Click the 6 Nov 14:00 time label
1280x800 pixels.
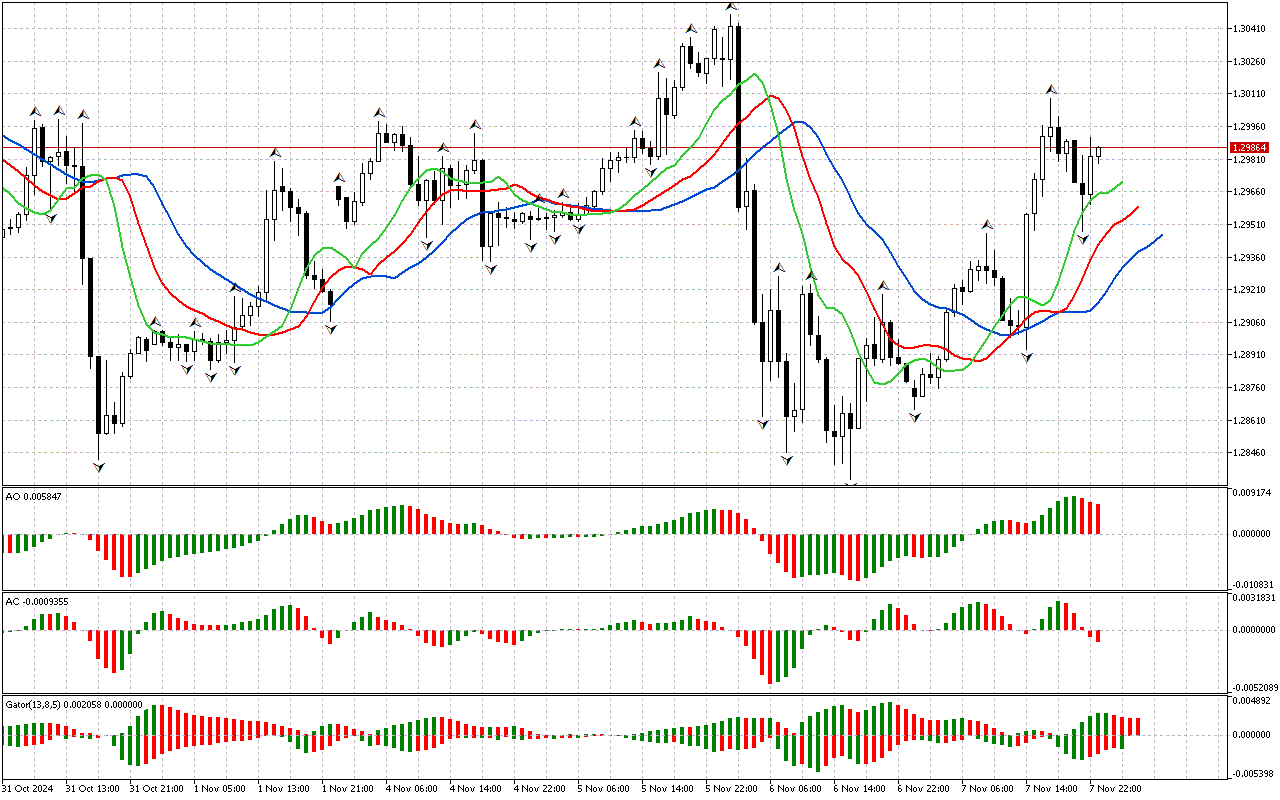pos(860,789)
